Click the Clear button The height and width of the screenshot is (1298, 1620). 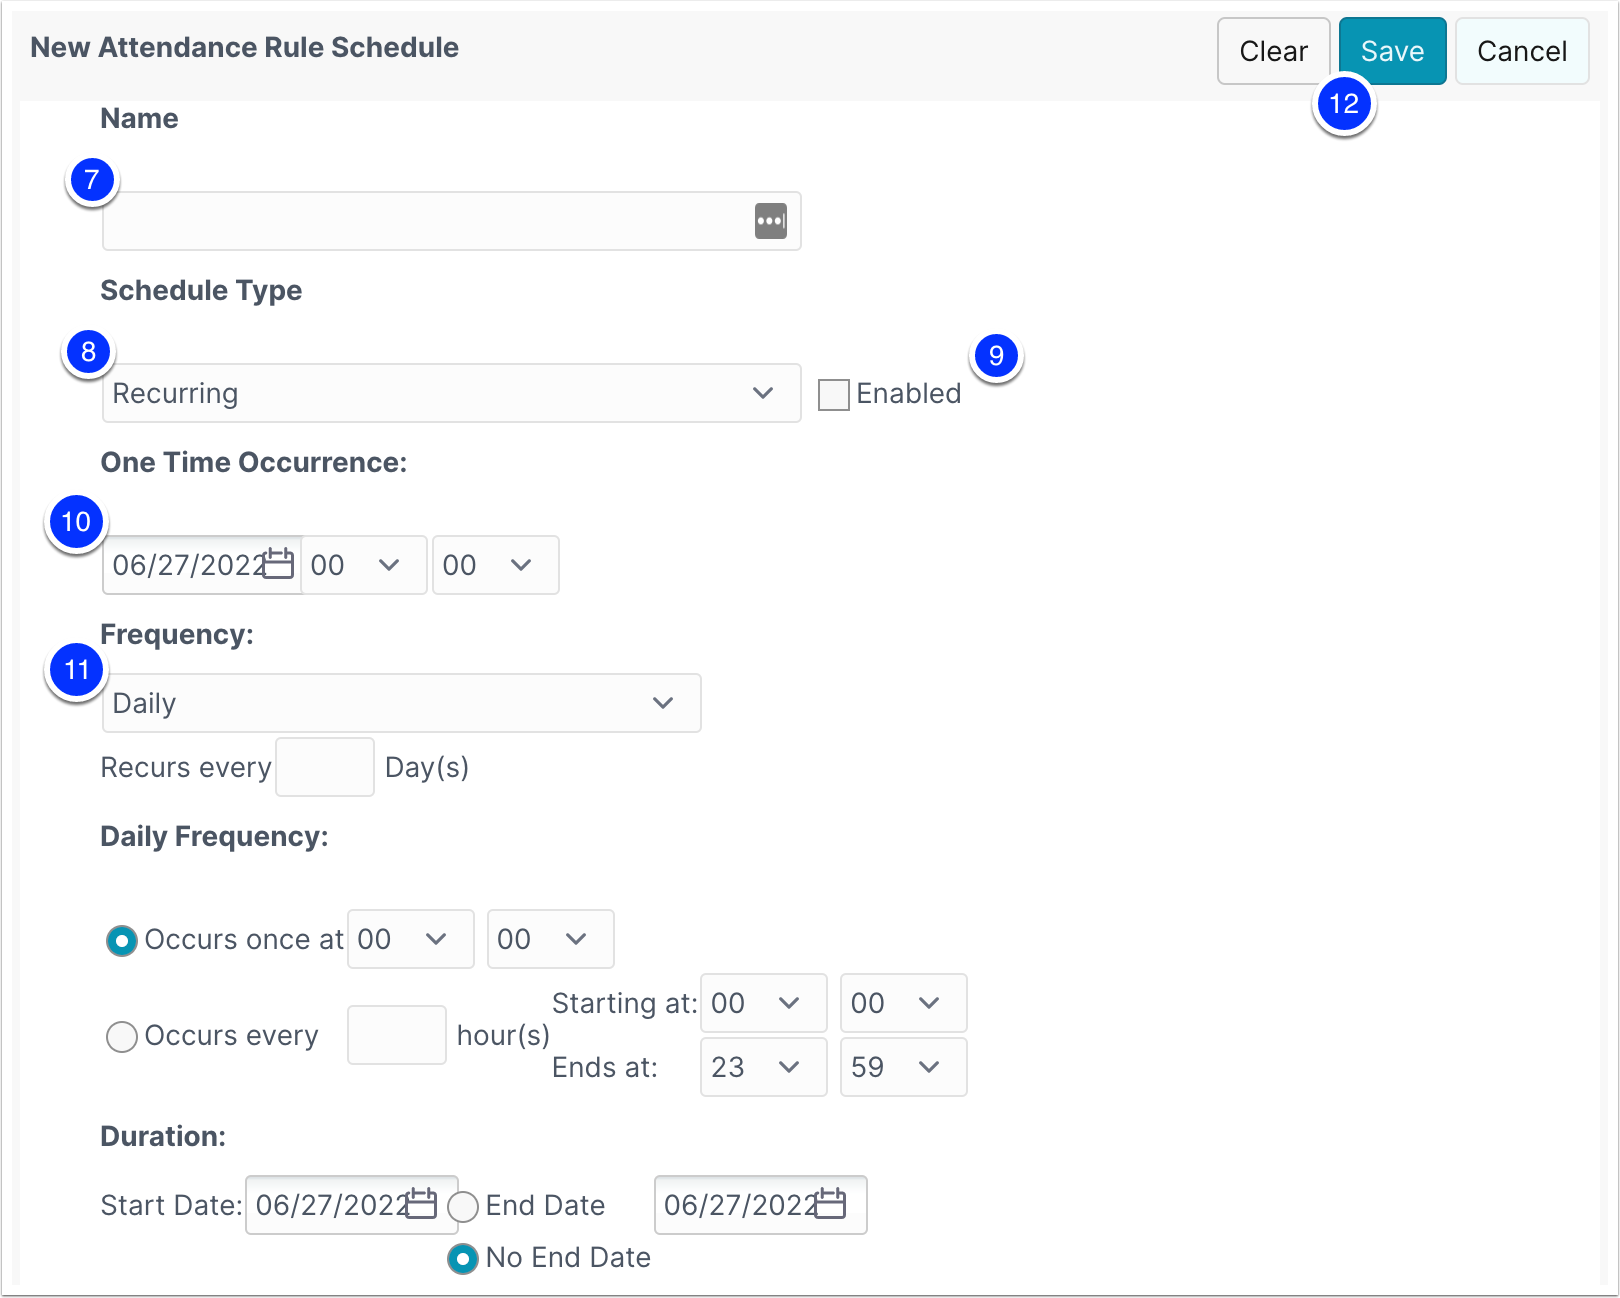pyautogui.click(x=1273, y=51)
